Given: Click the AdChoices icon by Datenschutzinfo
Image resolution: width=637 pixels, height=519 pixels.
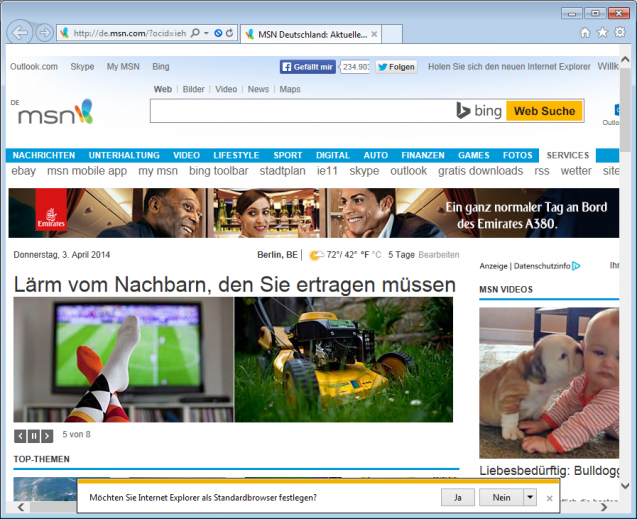Looking at the screenshot, I should (x=576, y=266).
